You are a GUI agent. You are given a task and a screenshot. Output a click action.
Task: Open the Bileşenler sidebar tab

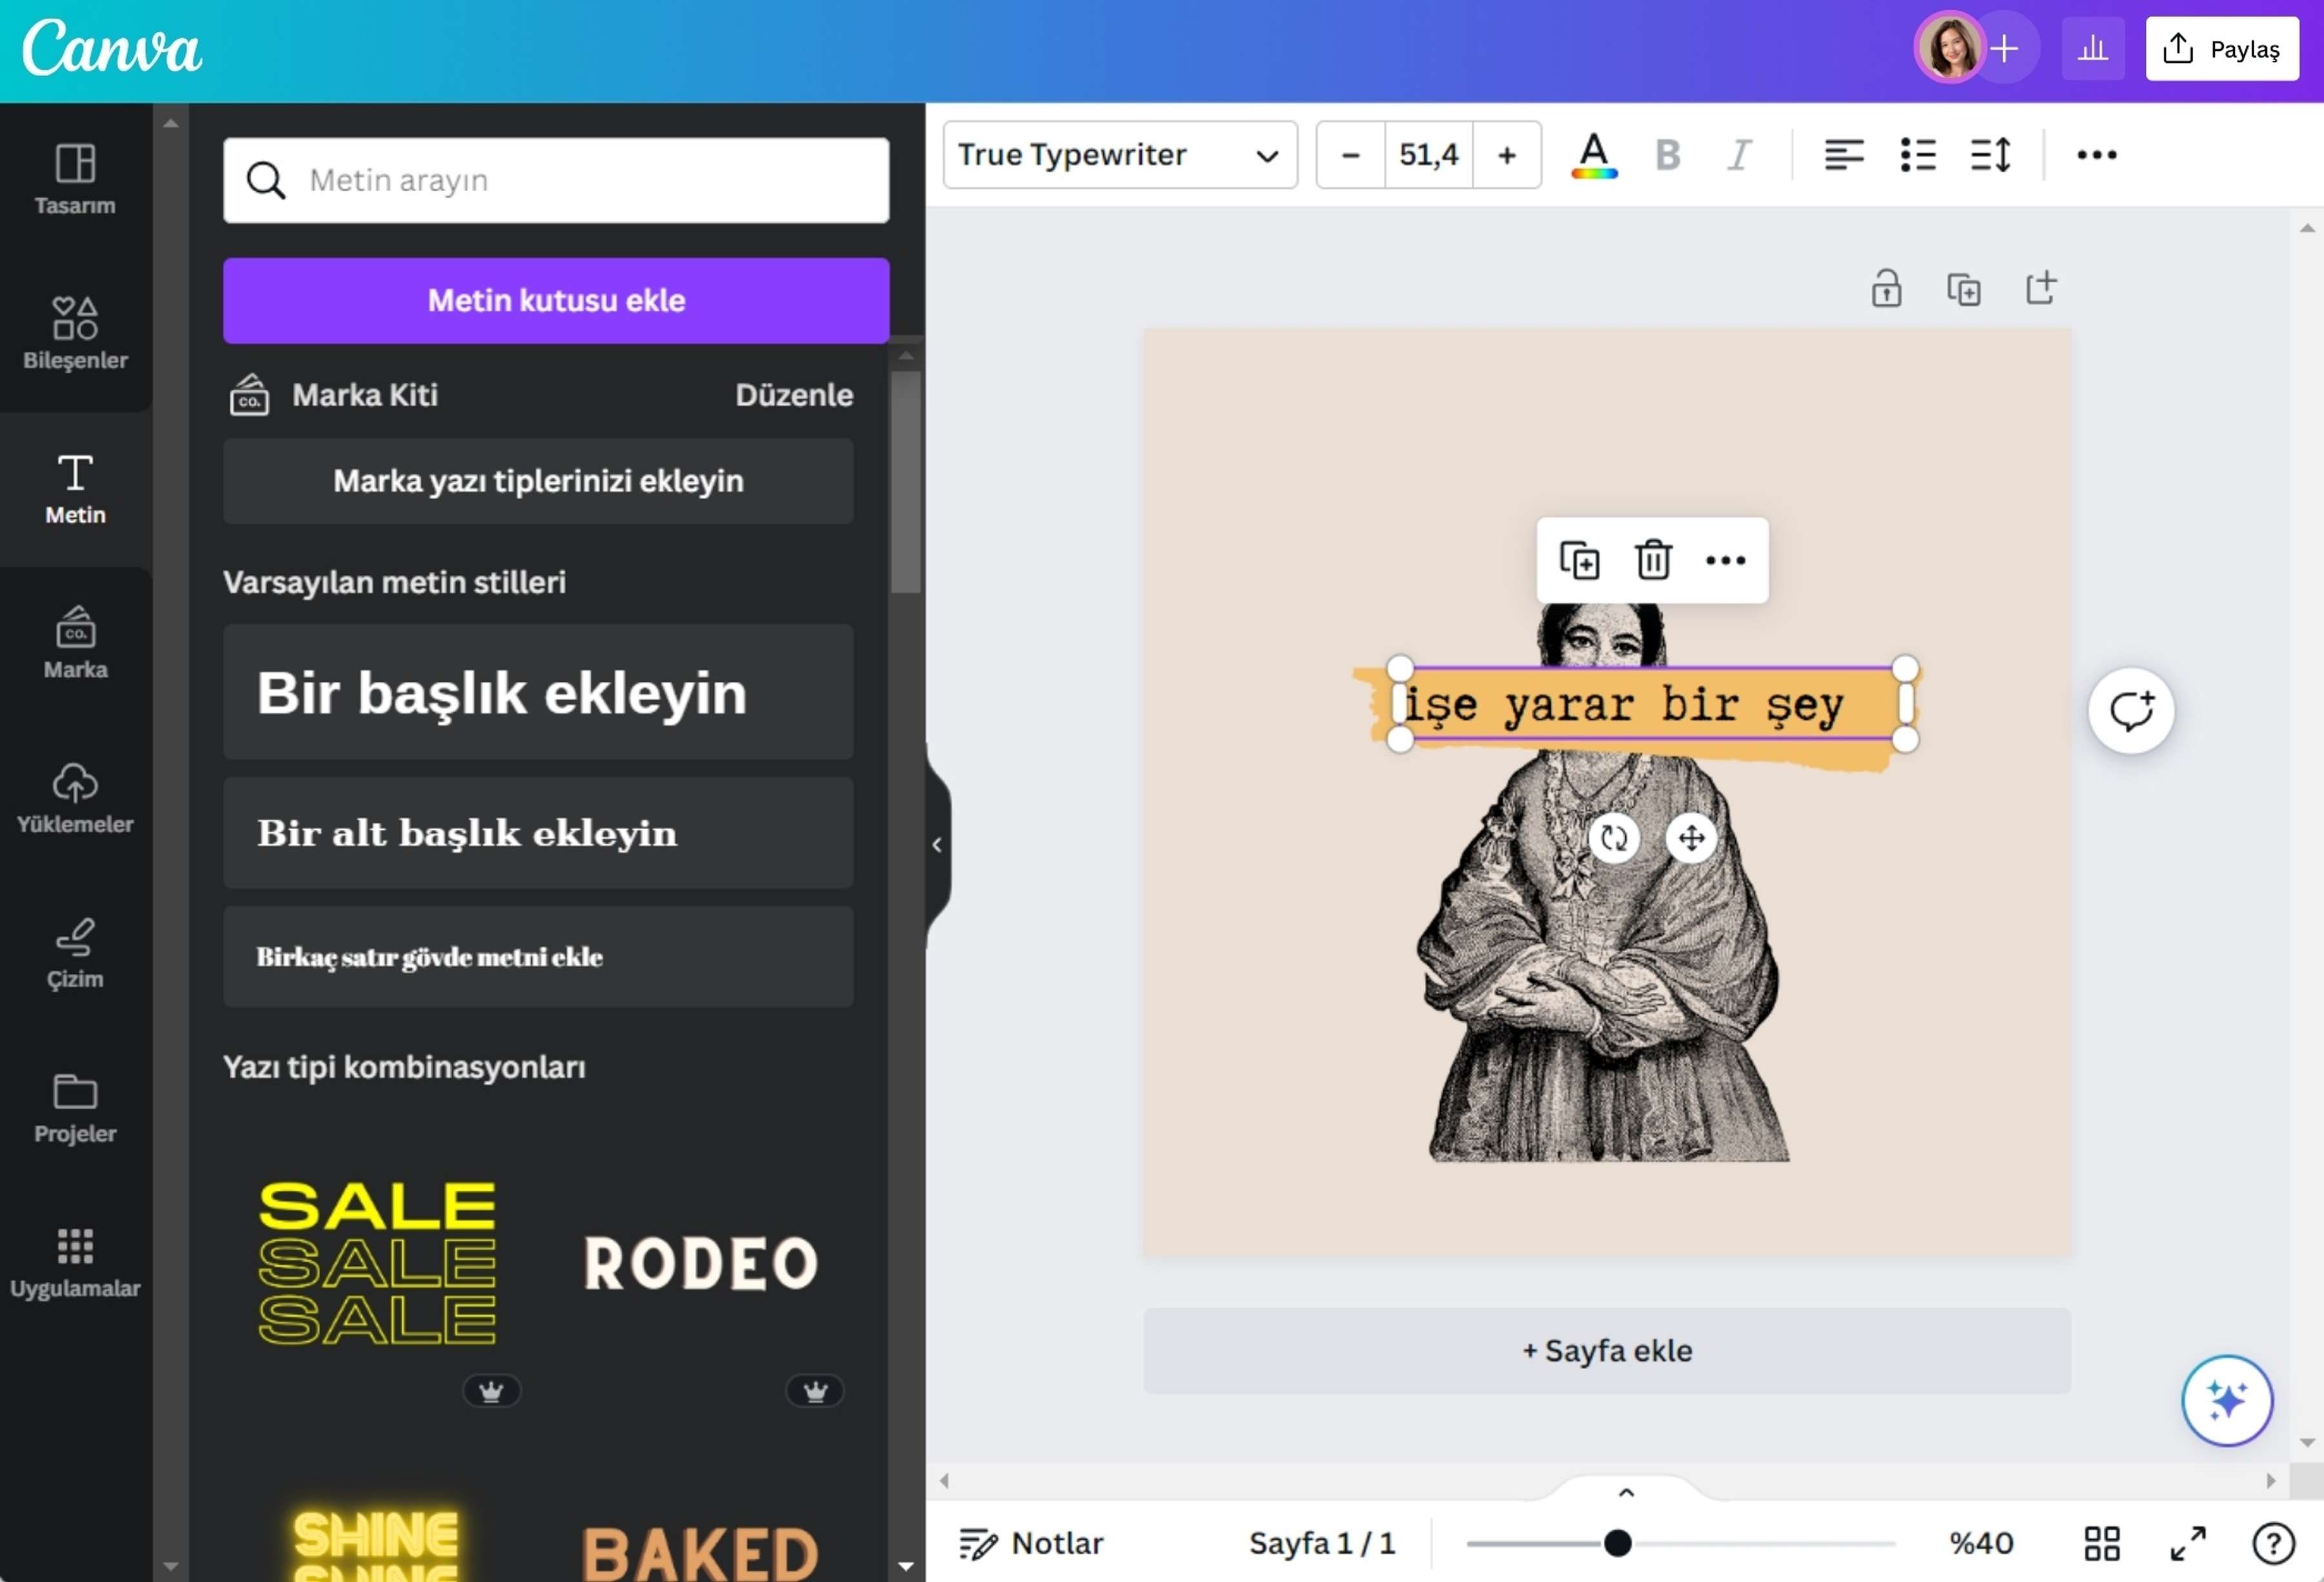(x=75, y=334)
